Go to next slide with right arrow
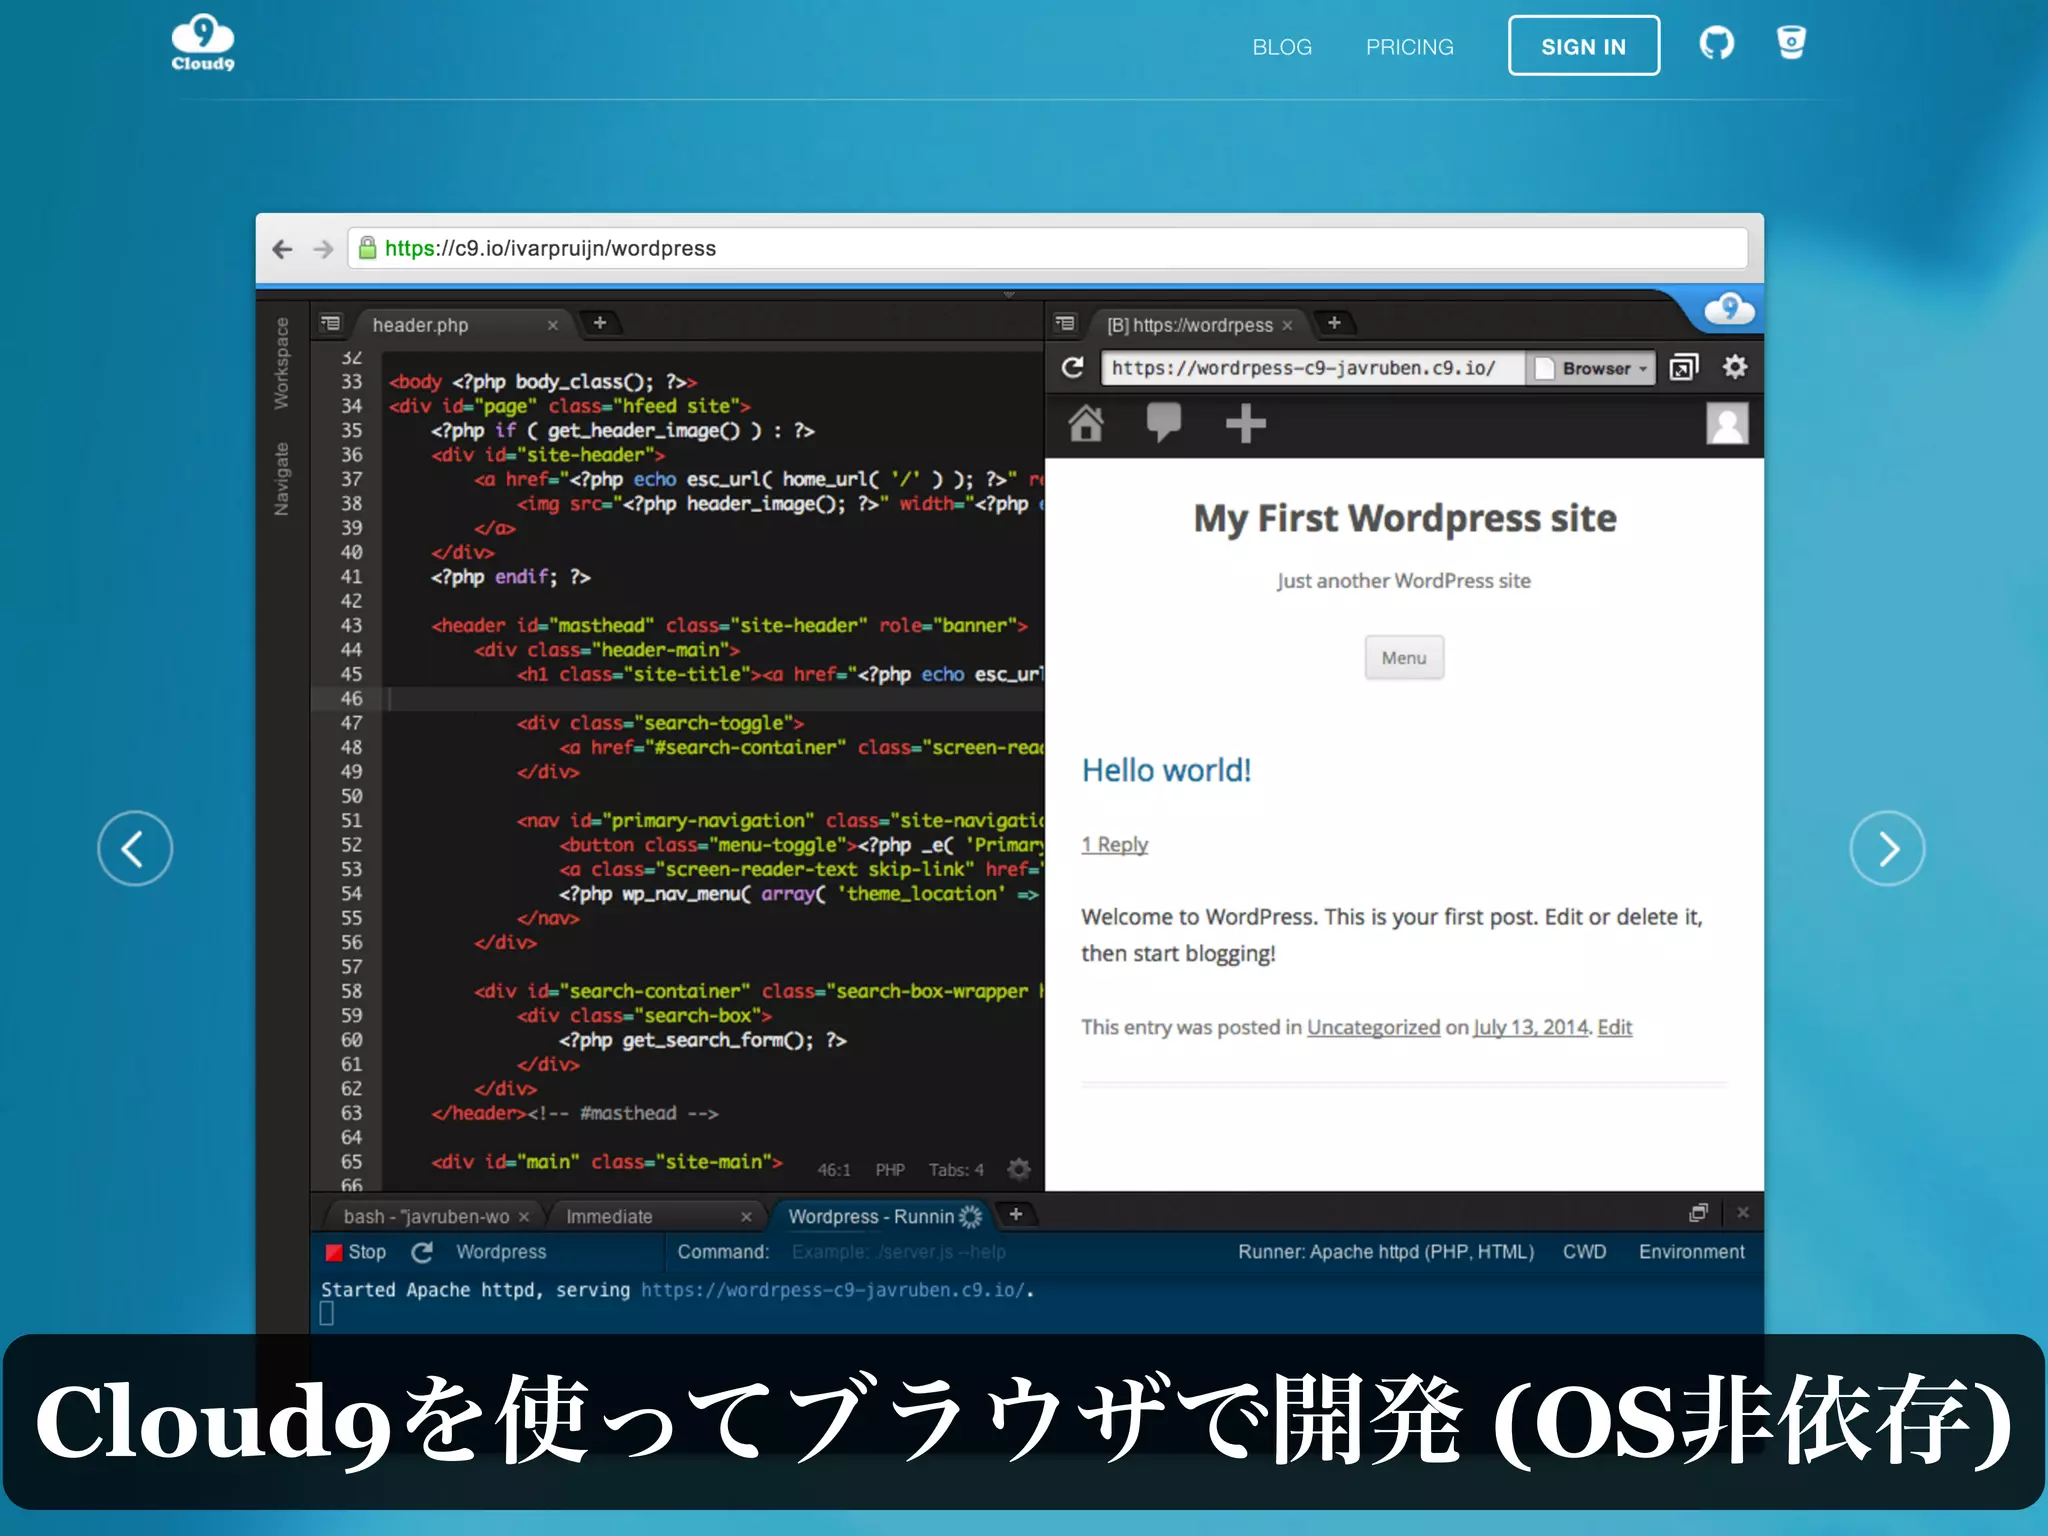Image resolution: width=2048 pixels, height=1536 pixels. pos(1886,849)
